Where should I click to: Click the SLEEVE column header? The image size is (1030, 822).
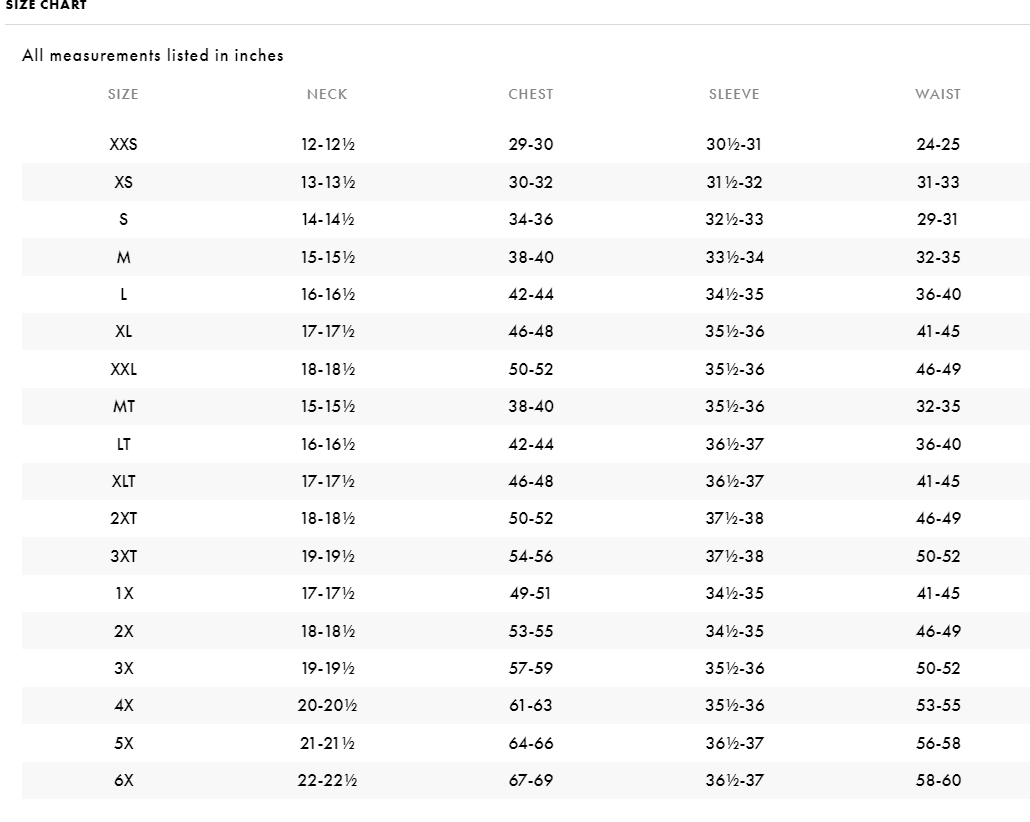pos(734,94)
